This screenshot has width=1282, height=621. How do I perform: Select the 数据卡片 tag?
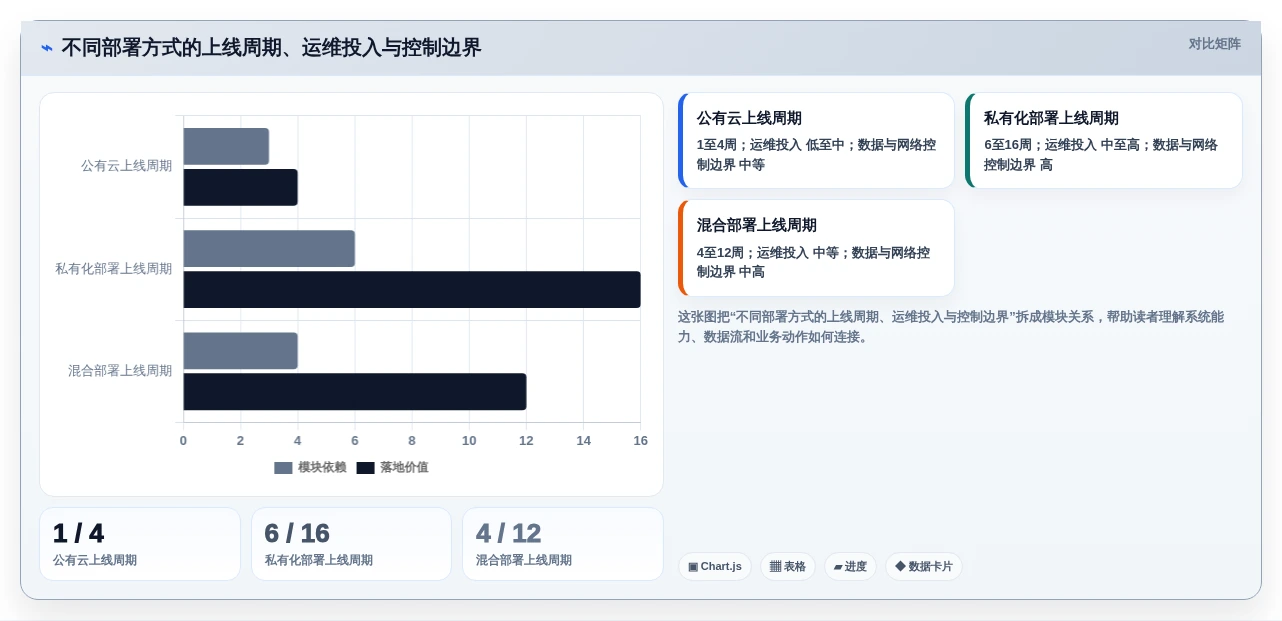tap(924, 567)
